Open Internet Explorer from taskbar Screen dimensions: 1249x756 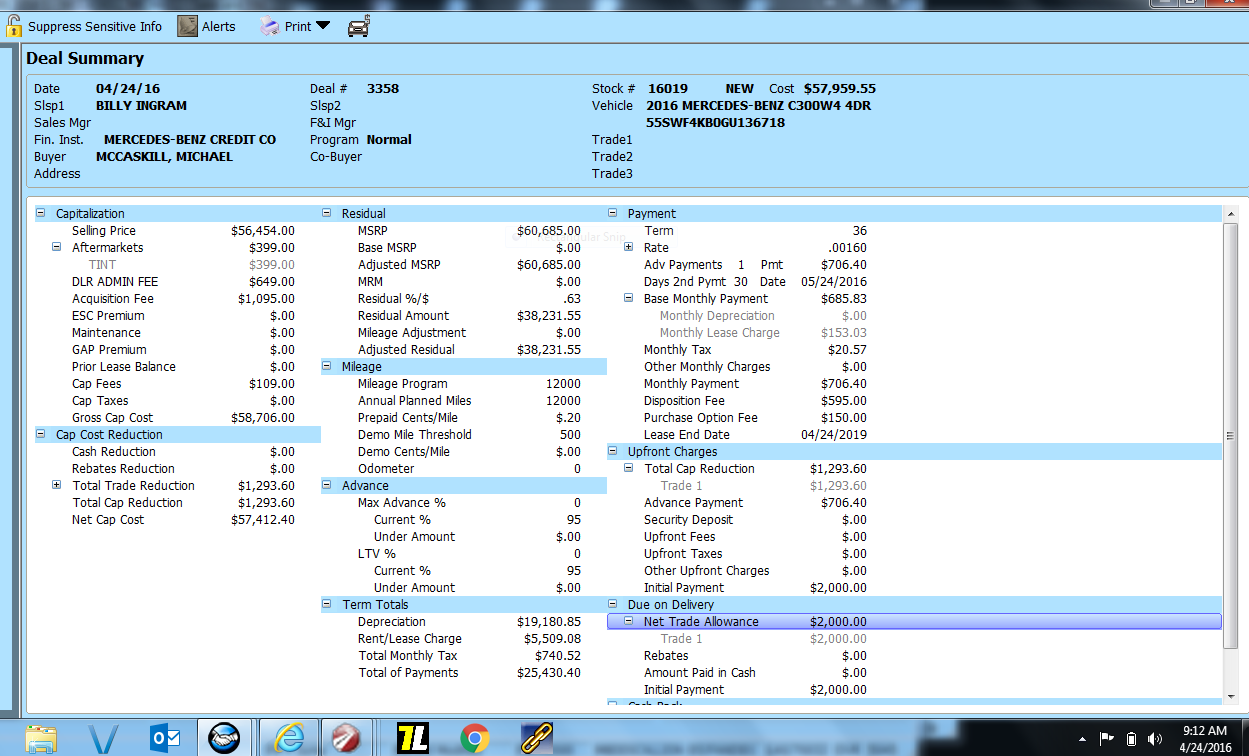tap(289, 738)
